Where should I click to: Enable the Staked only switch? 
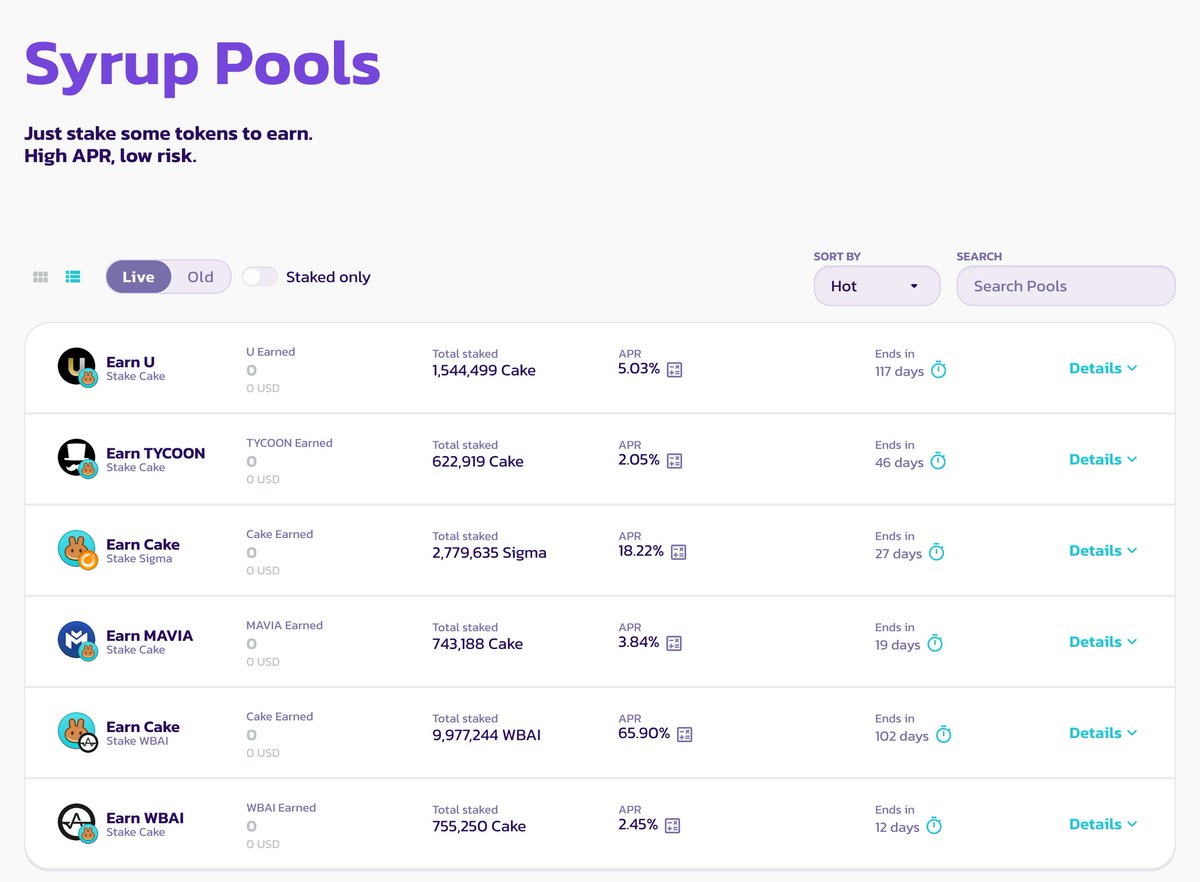point(260,277)
